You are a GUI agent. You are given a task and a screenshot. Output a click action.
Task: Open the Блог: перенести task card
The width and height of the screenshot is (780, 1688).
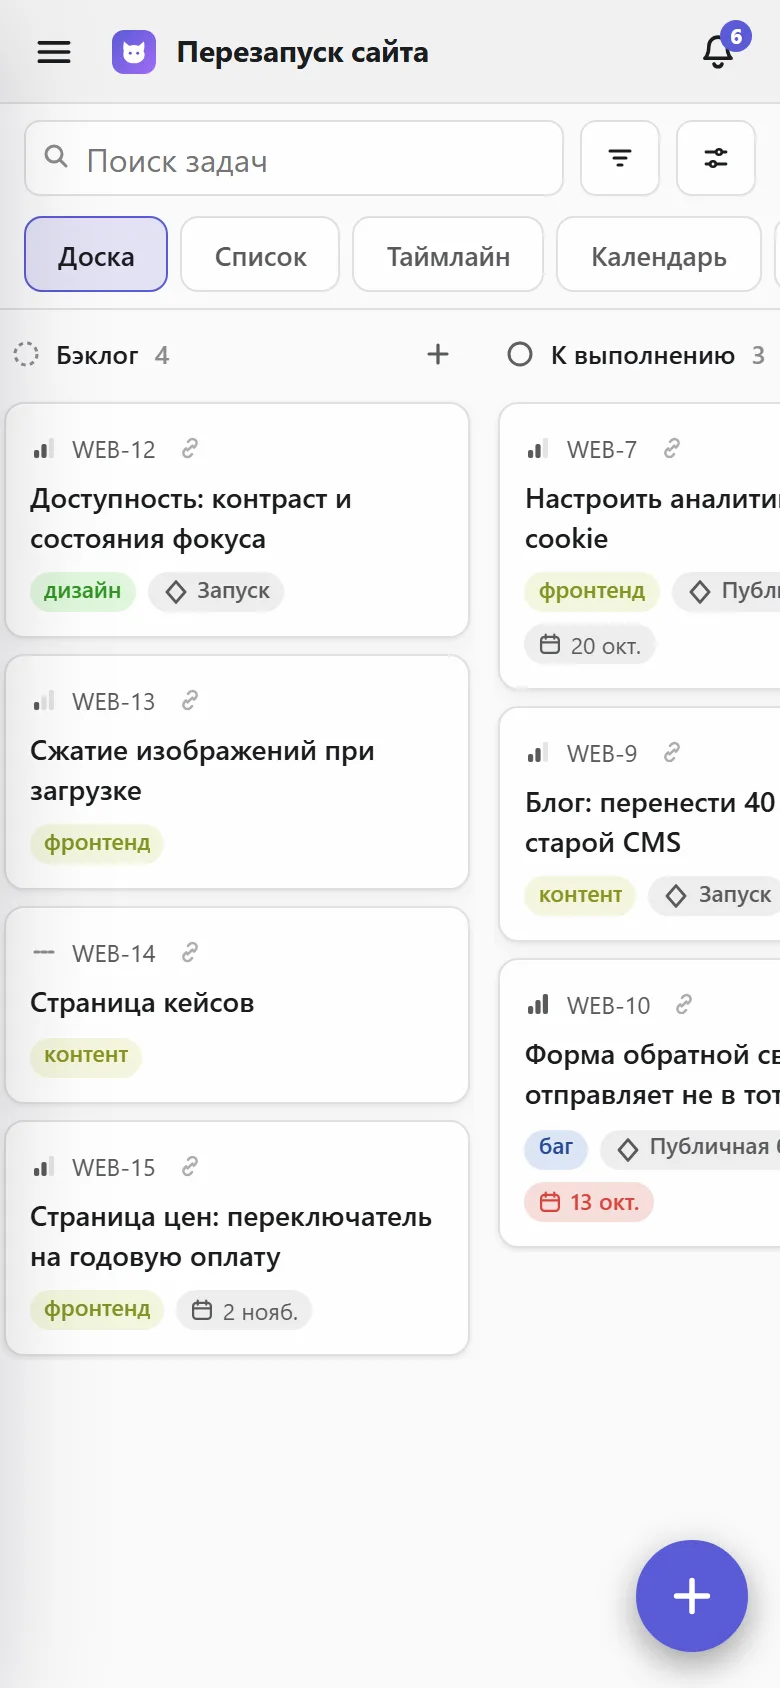coord(640,824)
